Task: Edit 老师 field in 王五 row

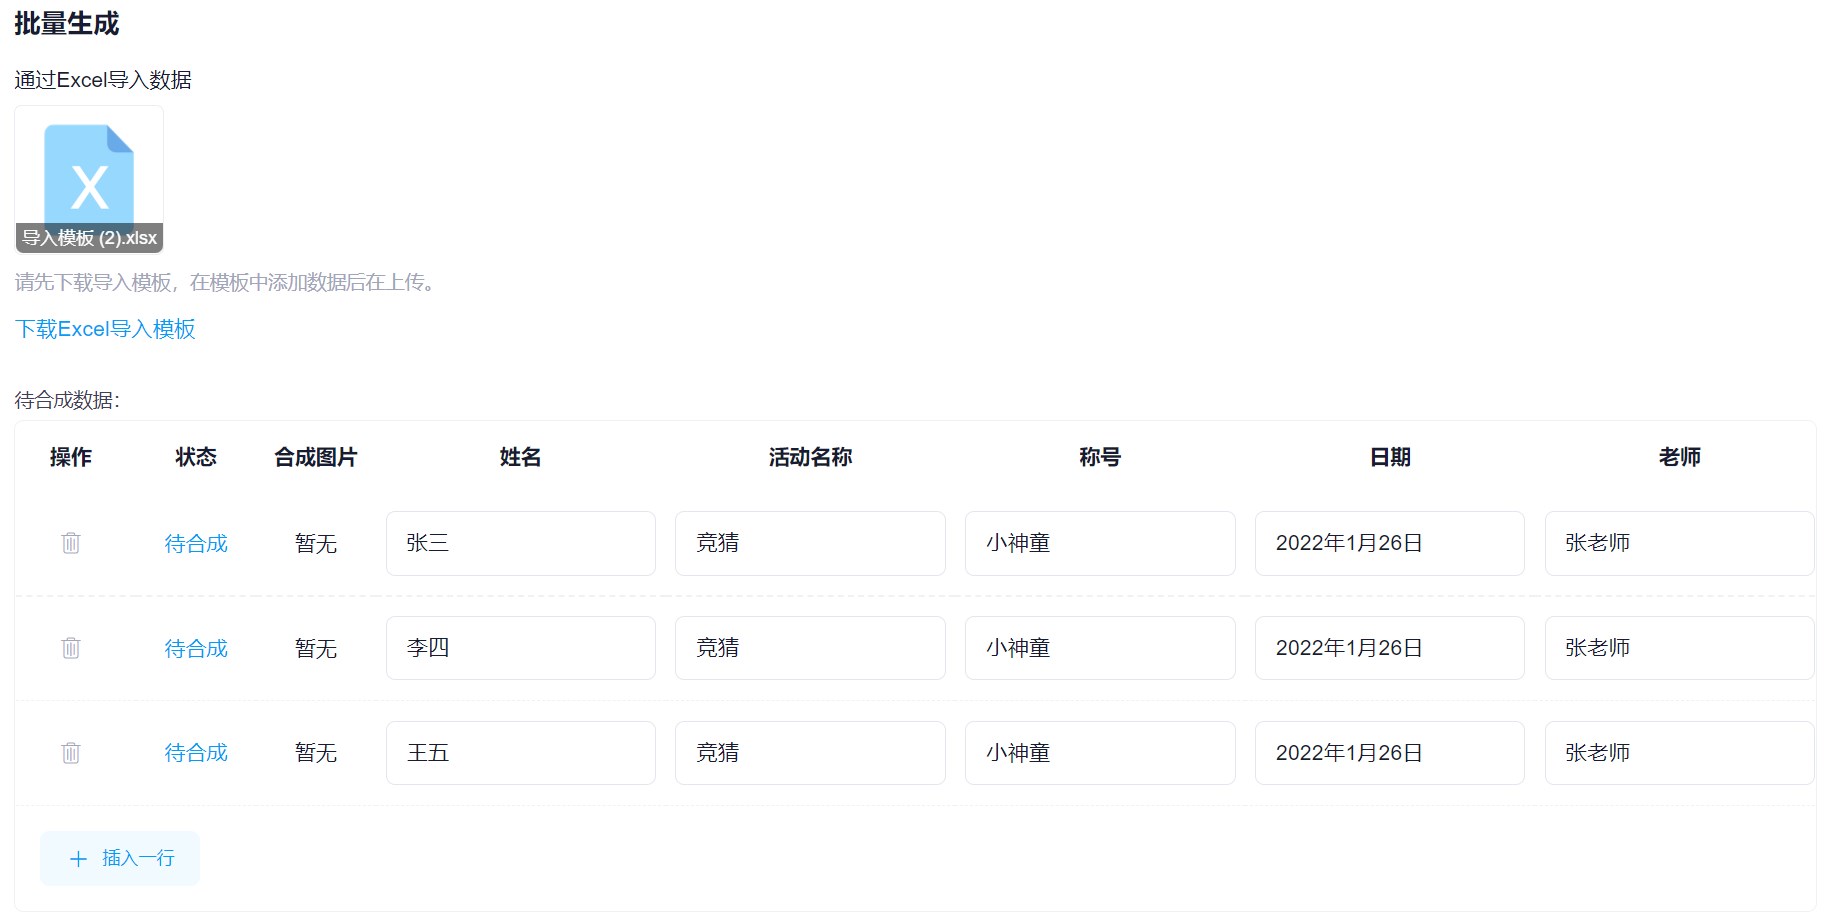Action: pos(1680,753)
